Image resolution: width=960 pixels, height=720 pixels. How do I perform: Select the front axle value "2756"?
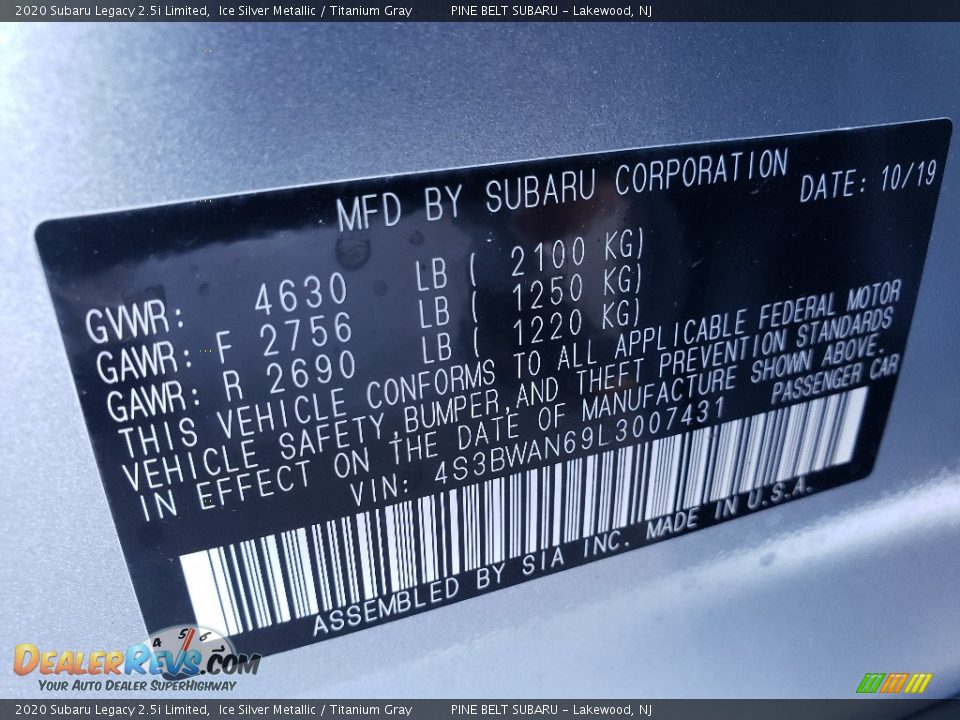pyautogui.click(x=306, y=334)
